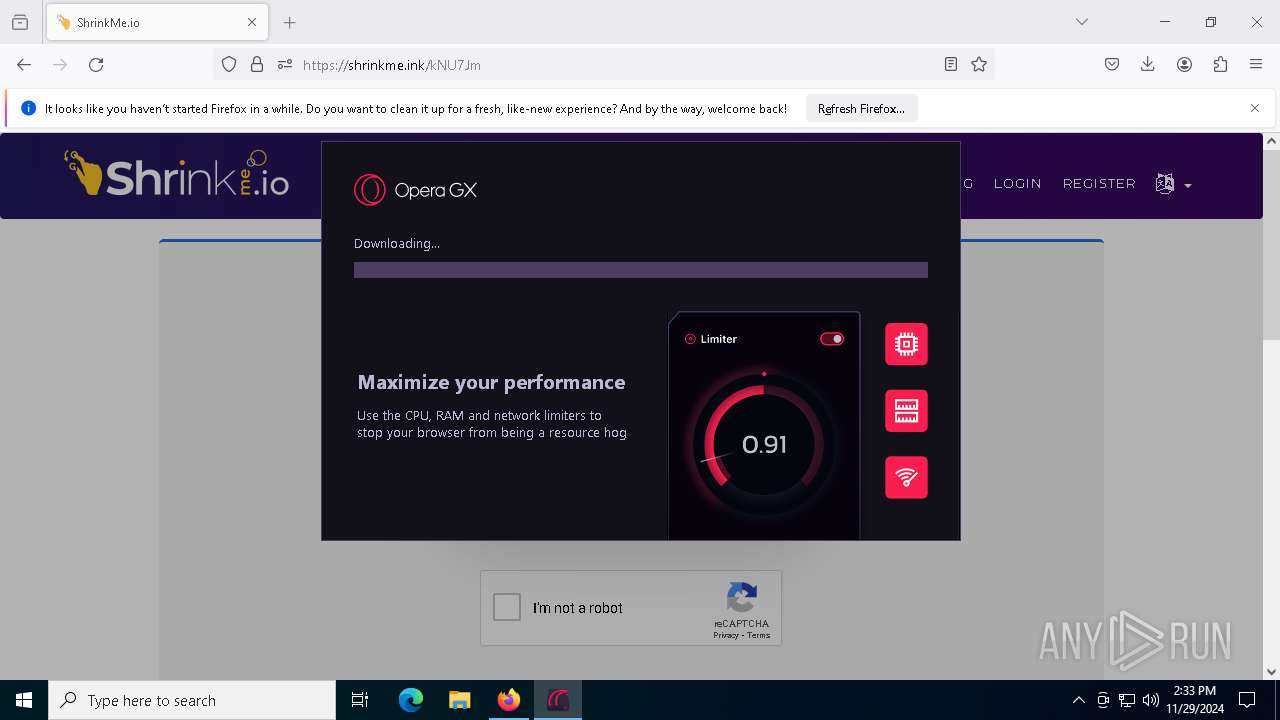Open Task View
The width and height of the screenshot is (1280, 720).
coord(360,700)
